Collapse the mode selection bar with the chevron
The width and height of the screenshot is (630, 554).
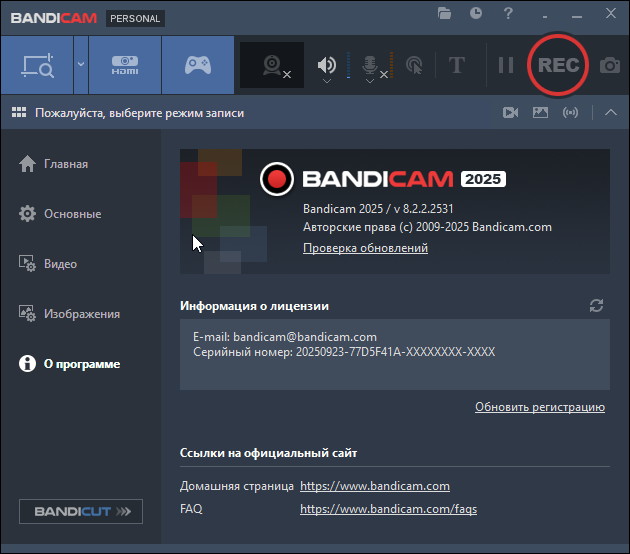[611, 113]
